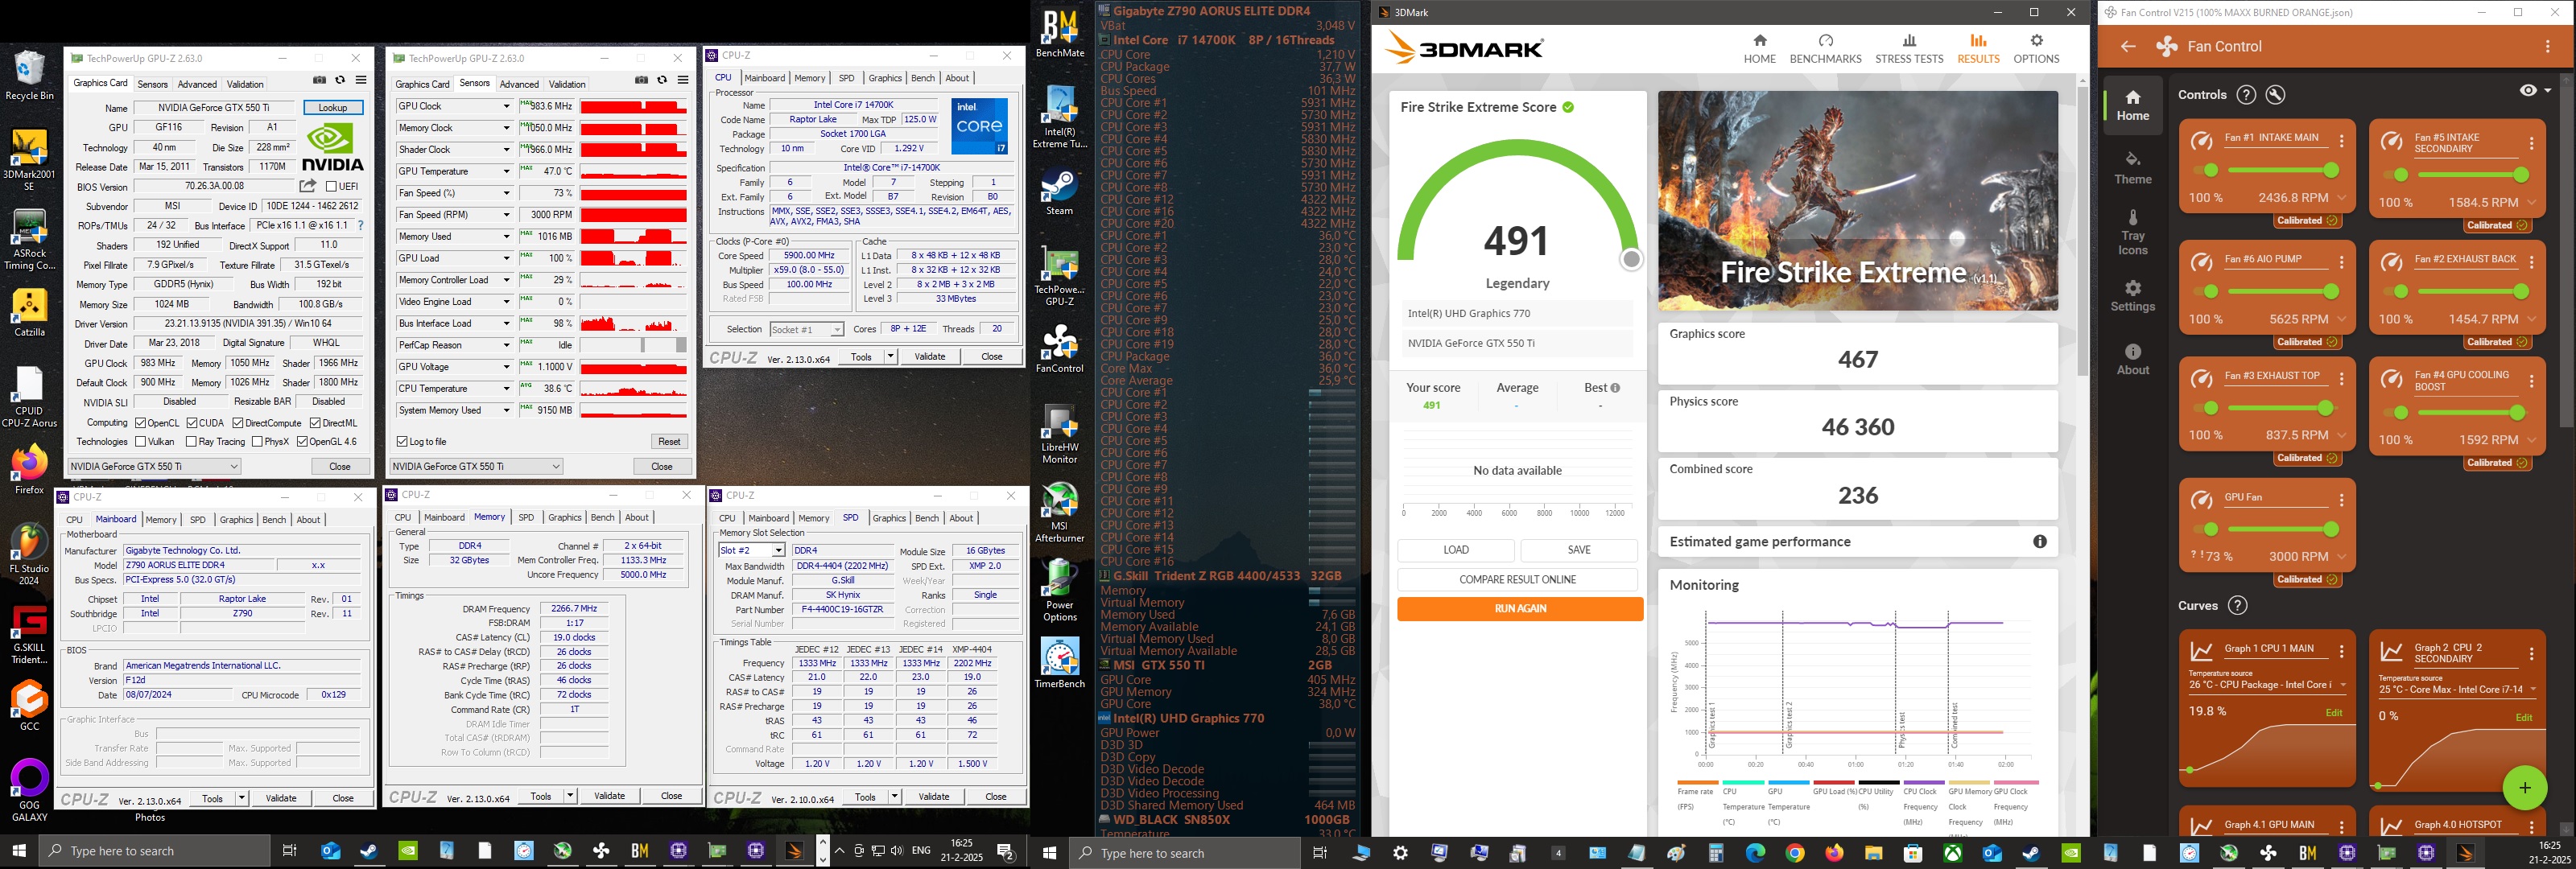Switch to the Validation tab in GPU-Z Sensors window
The height and width of the screenshot is (869, 2576).
click(567, 84)
